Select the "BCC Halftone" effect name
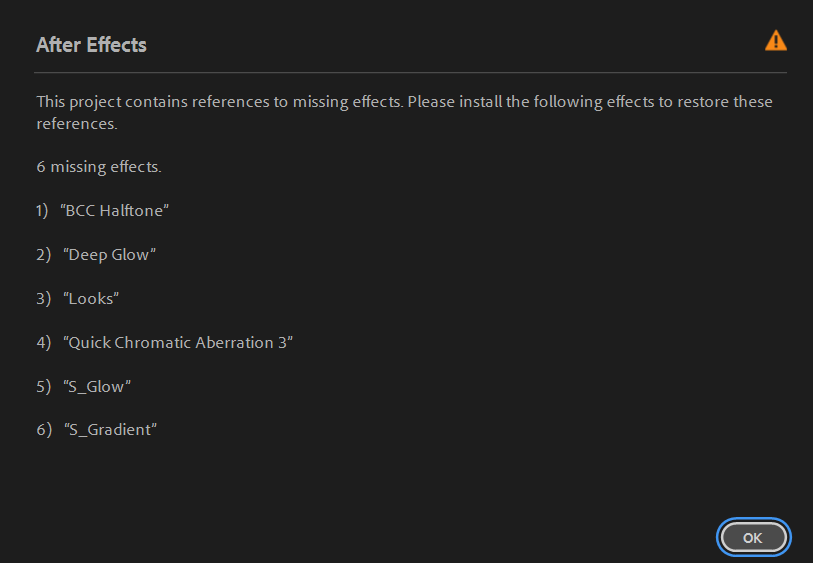 pyautogui.click(x=113, y=211)
